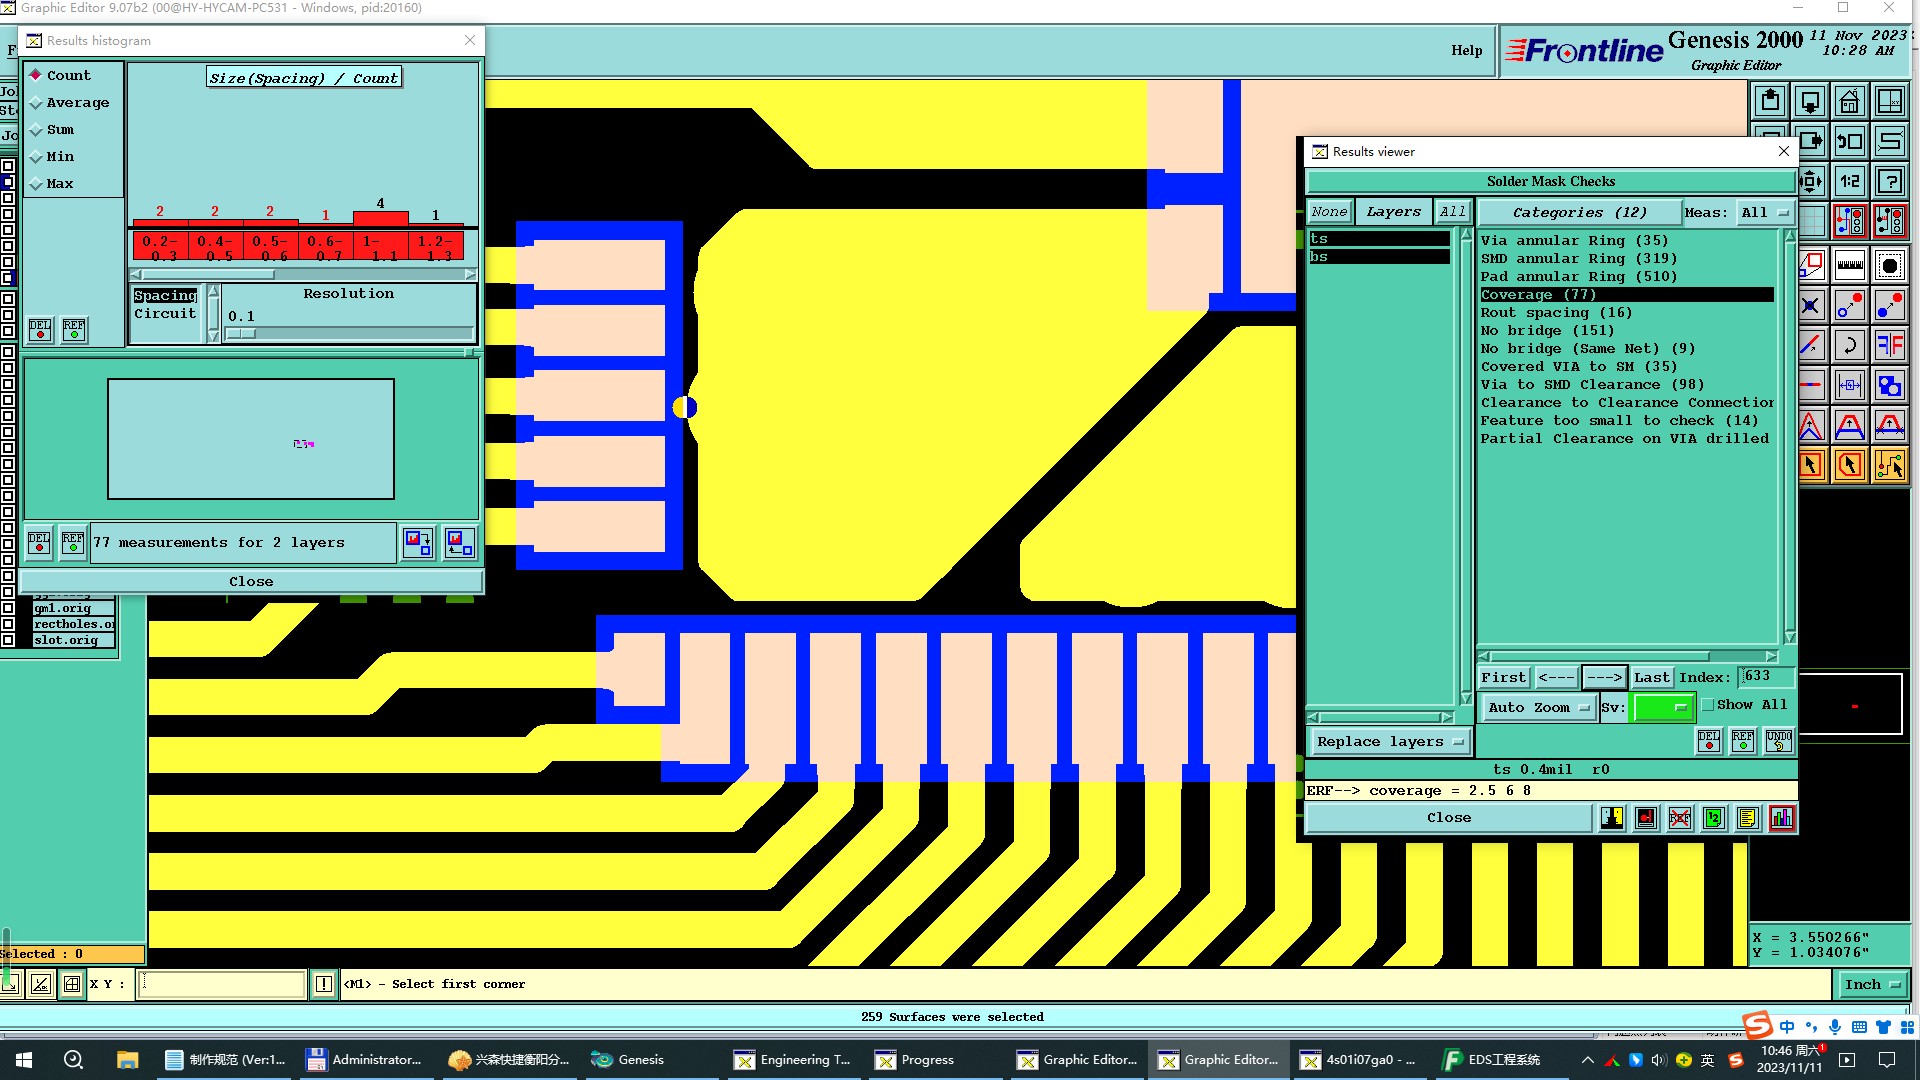Image resolution: width=1920 pixels, height=1080 pixels.
Task: Click crossed-out REF icon in Results viewer
Action: tap(1680, 818)
